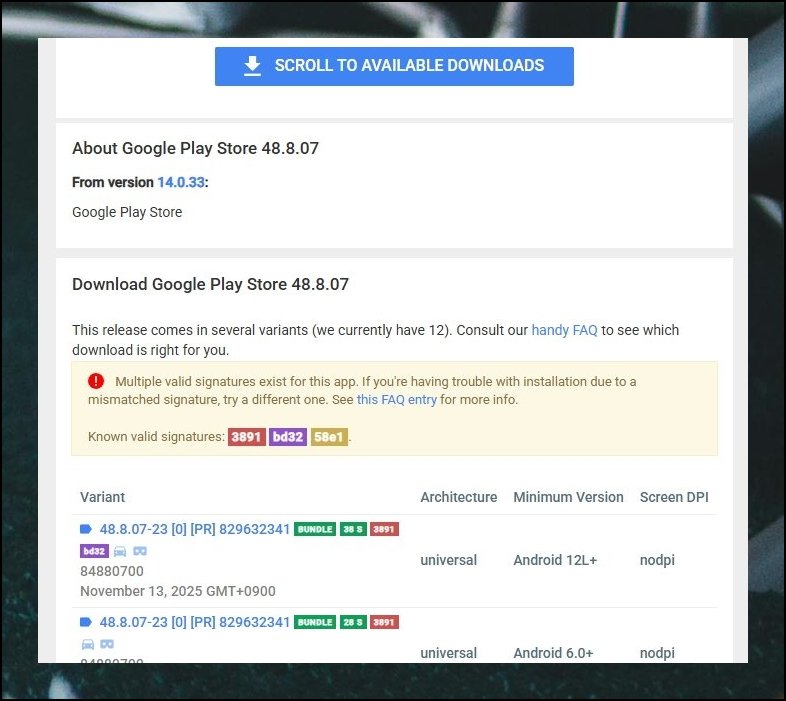
Task: Click BUNDLE badge in the Android 6.0+ row
Action: [x=315, y=622]
